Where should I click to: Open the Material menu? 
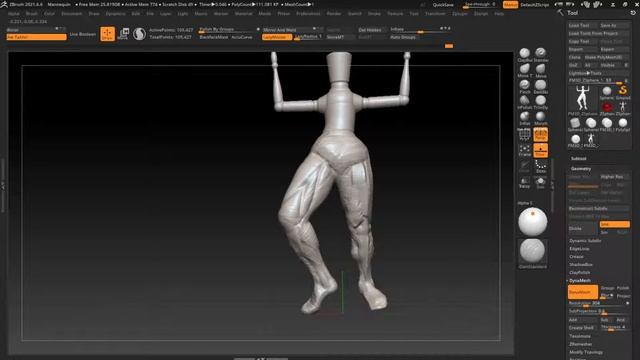tap(244, 13)
